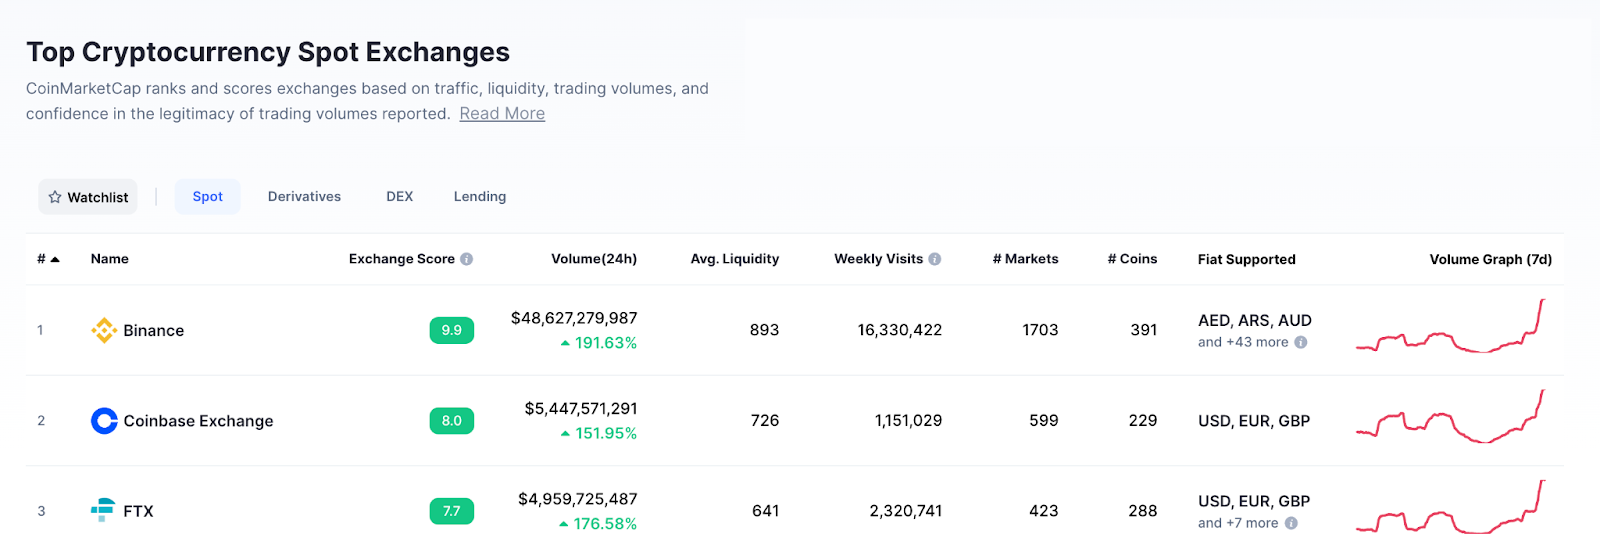Click the Coinbase Exchange logo icon
This screenshot has width=1600, height=552.
coord(104,421)
